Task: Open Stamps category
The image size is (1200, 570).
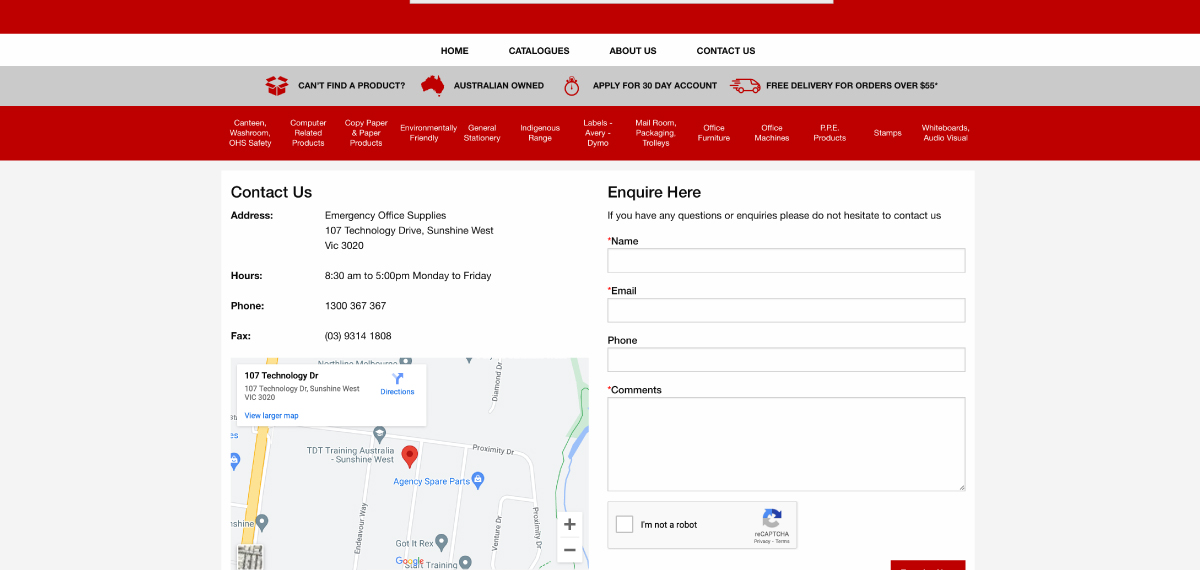Action: point(888,133)
